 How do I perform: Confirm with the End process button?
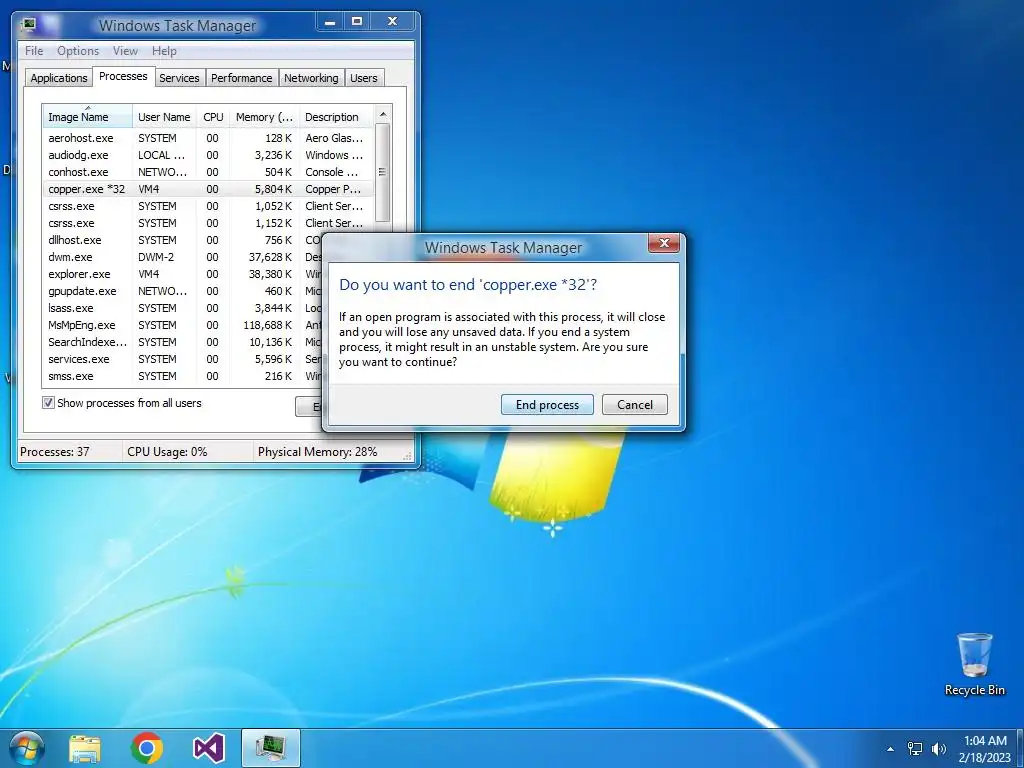point(547,405)
